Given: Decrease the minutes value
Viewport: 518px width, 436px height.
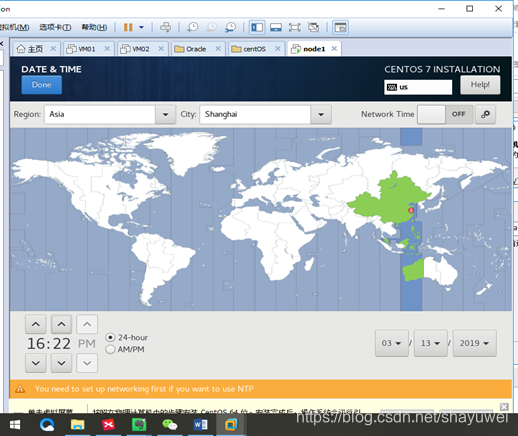Looking at the screenshot, I should [61, 363].
